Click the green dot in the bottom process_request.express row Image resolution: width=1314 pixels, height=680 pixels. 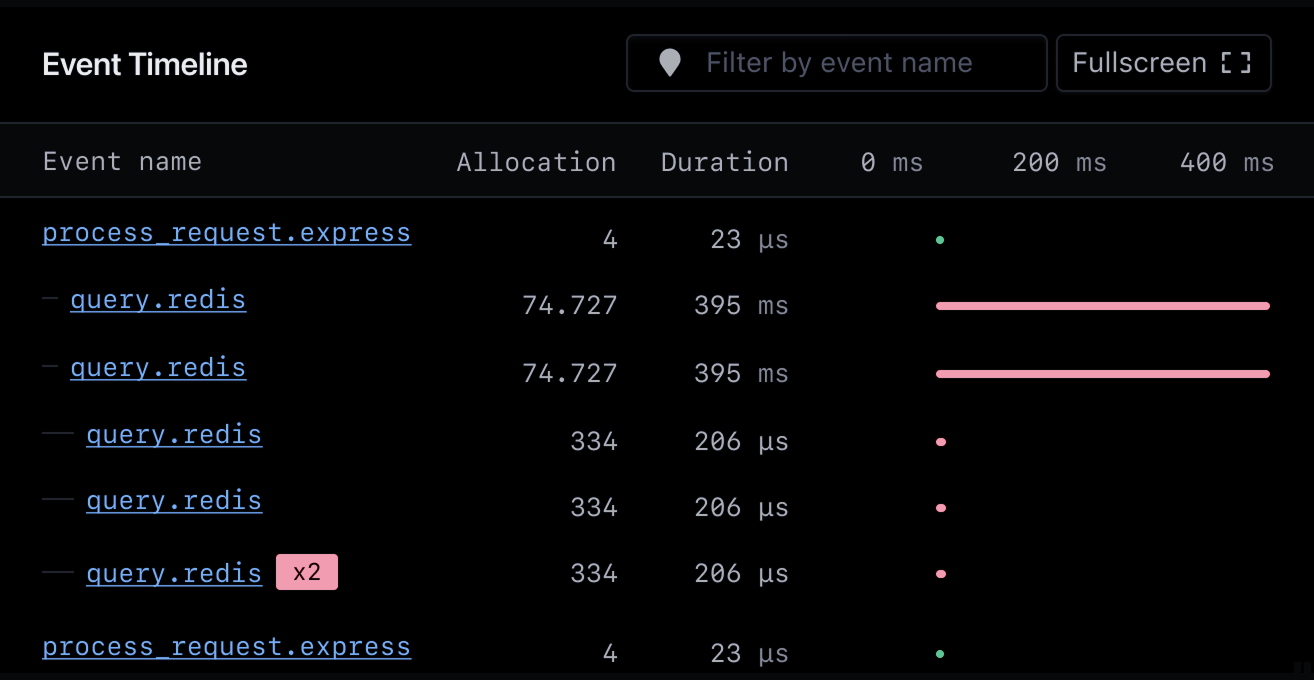[x=940, y=654]
